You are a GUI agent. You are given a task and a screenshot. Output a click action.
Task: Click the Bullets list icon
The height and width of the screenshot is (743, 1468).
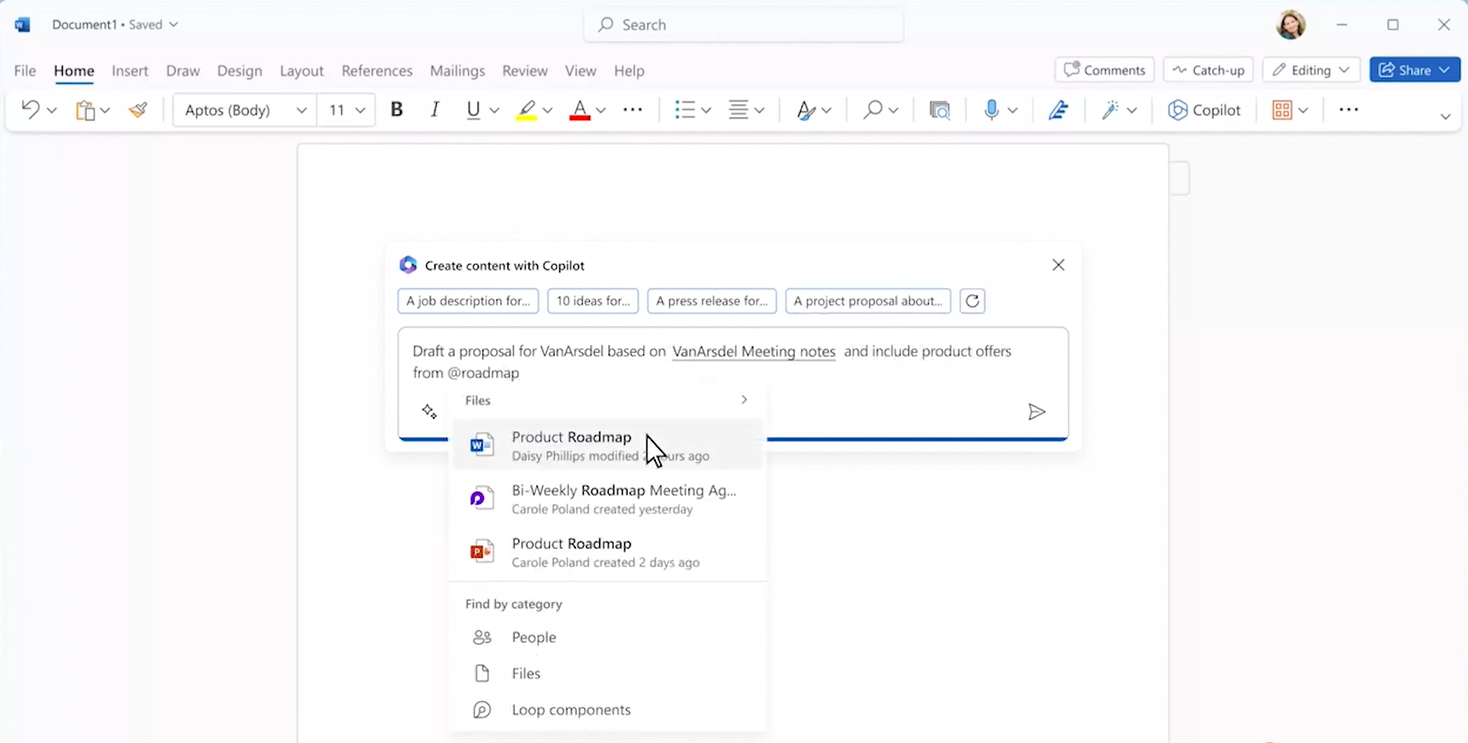click(x=684, y=110)
